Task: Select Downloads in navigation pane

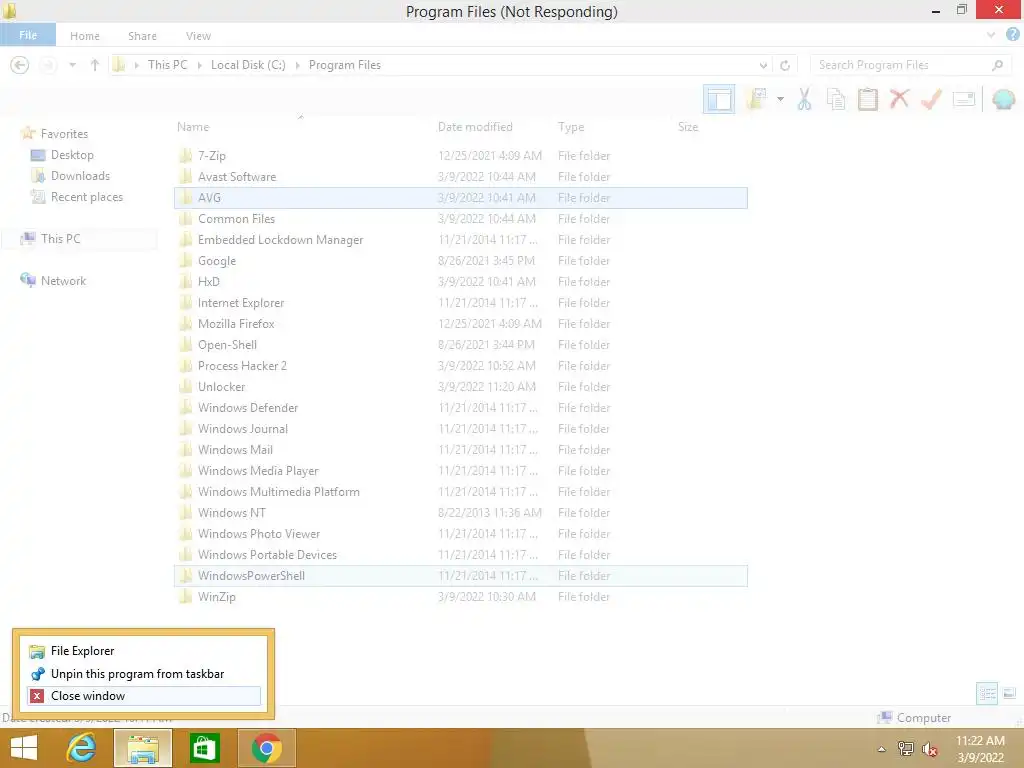Action: (80, 176)
